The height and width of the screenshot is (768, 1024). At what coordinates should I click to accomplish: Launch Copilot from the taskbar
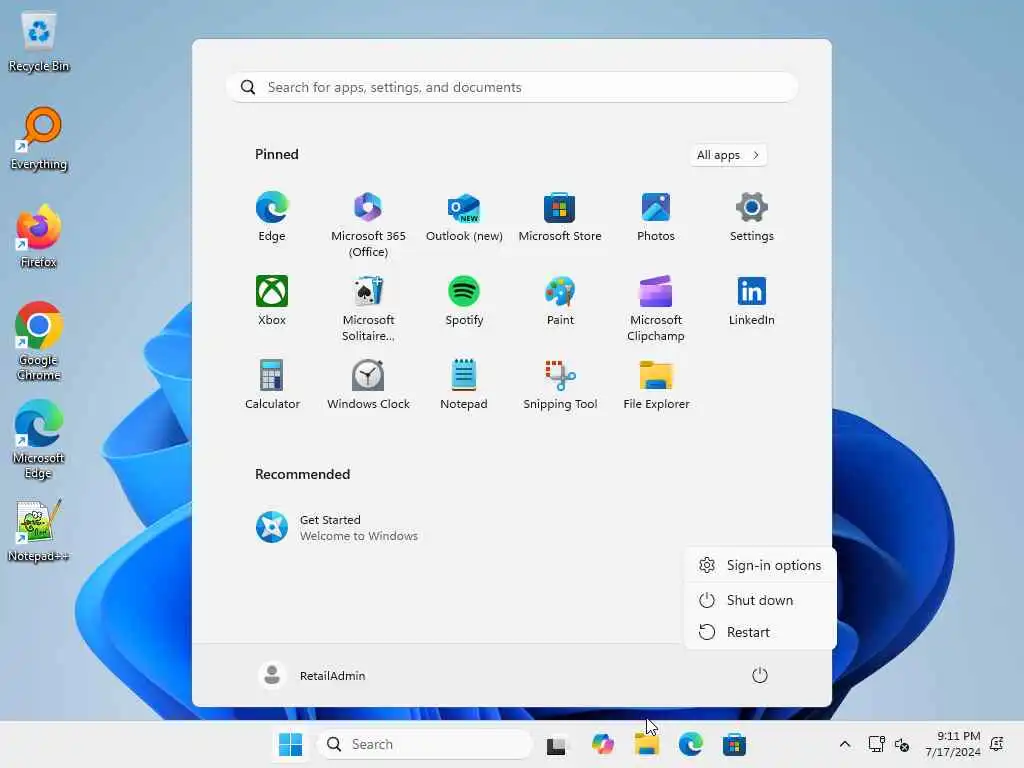[602, 744]
